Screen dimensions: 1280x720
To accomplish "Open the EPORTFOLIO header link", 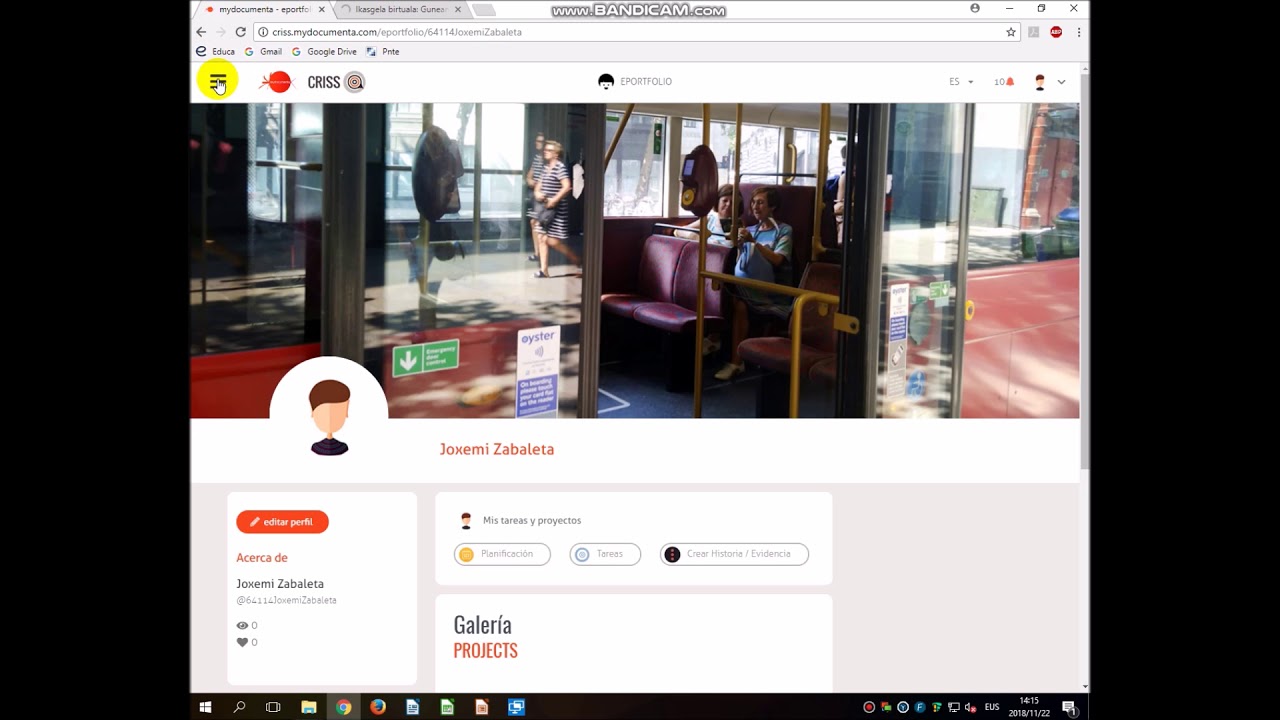I will coord(635,82).
